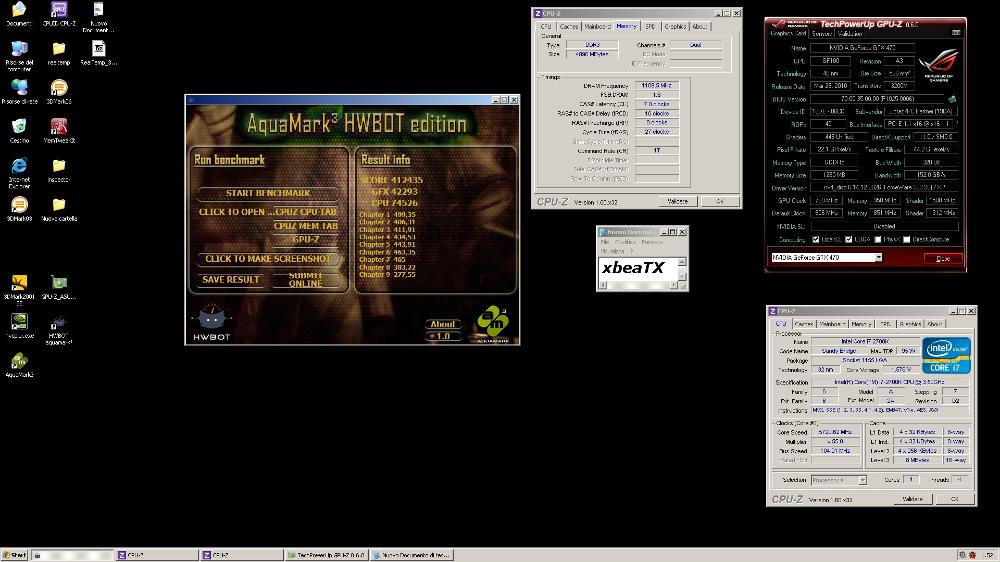This screenshot has height=562, width=1000.
Task: Toggle the CUDA checkbox in GPU-Z
Action: (x=848, y=240)
